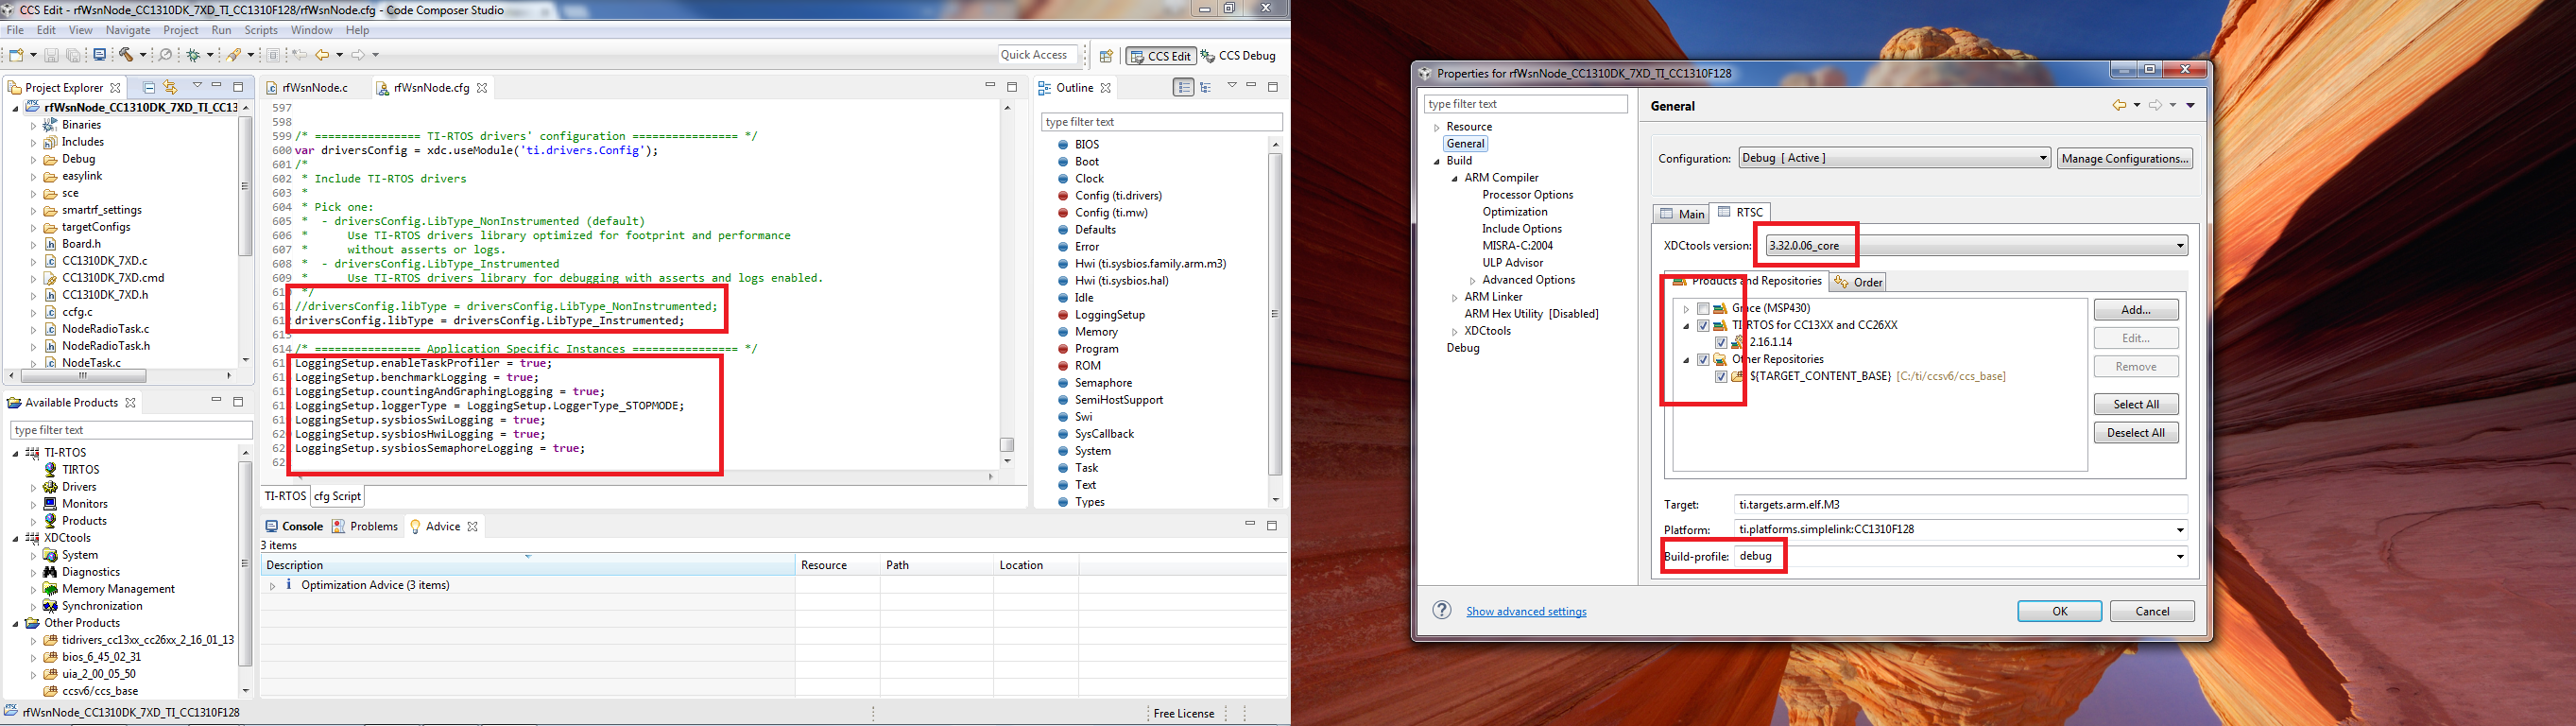Expand the Binaries folder in Project Explorer

pyautogui.click(x=33, y=126)
